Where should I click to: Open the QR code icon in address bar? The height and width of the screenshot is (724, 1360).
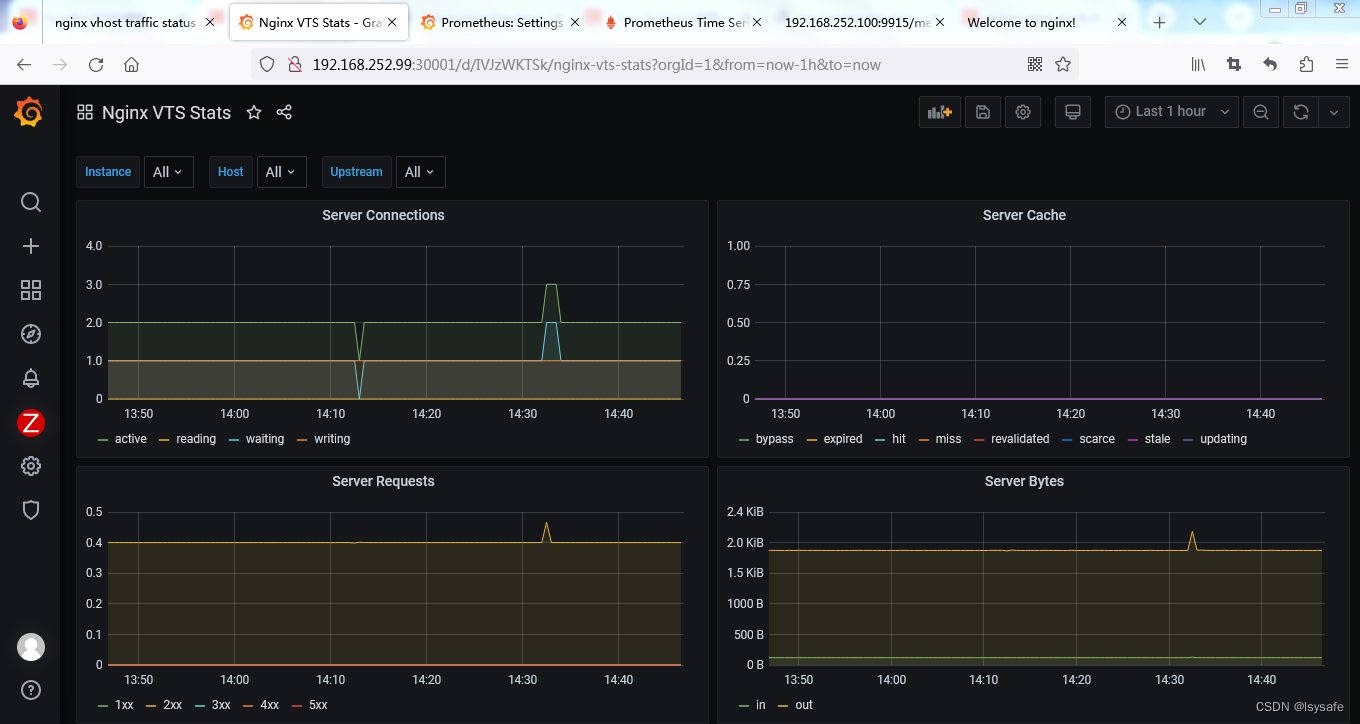coord(1035,64)
